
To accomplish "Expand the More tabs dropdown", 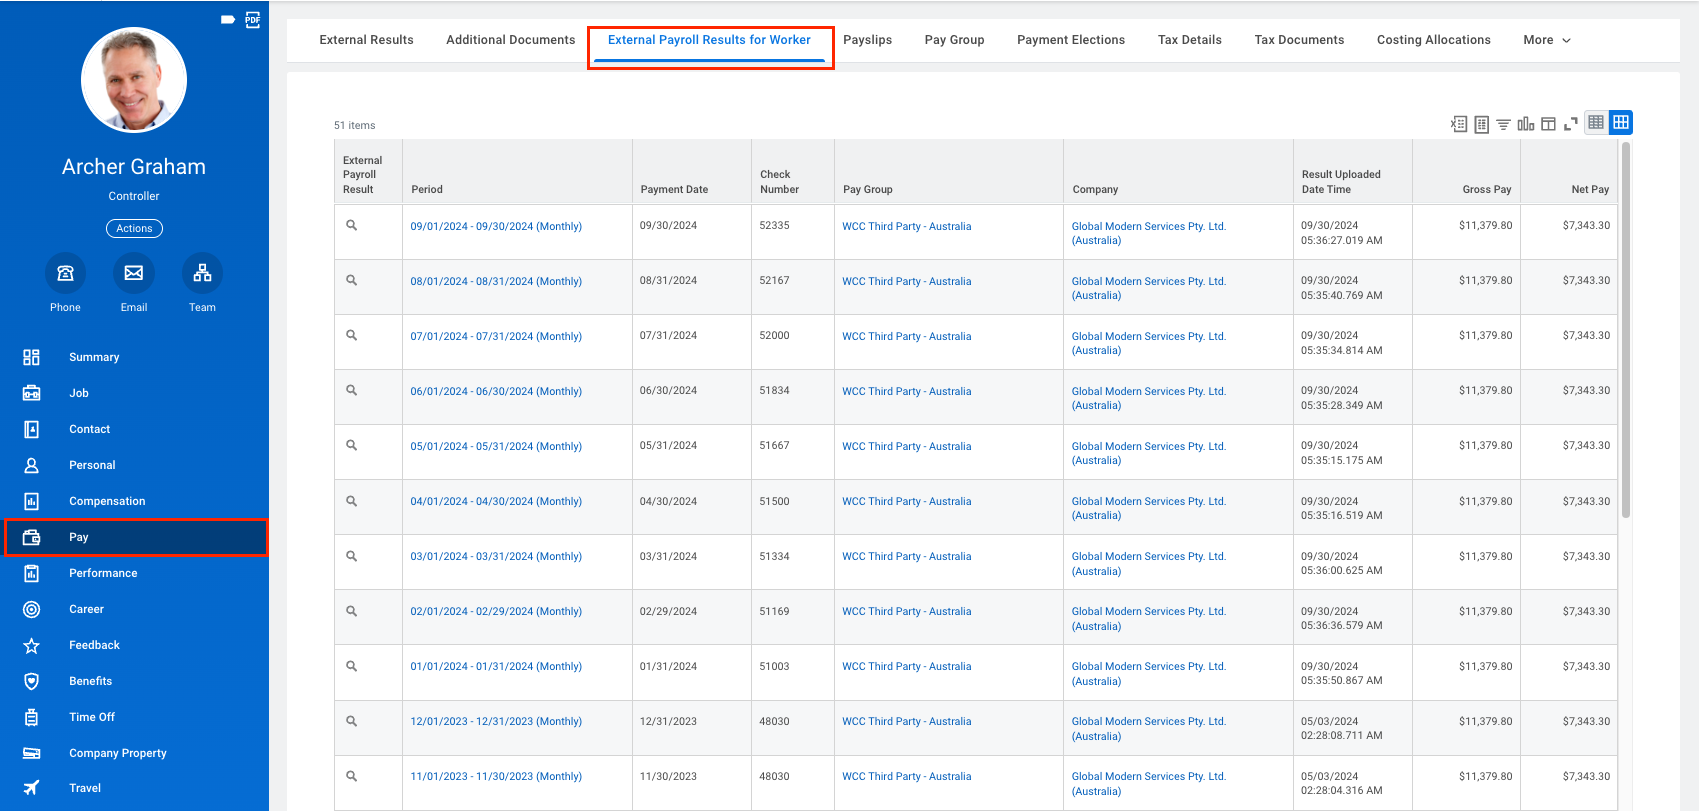I will point(1547,40).
